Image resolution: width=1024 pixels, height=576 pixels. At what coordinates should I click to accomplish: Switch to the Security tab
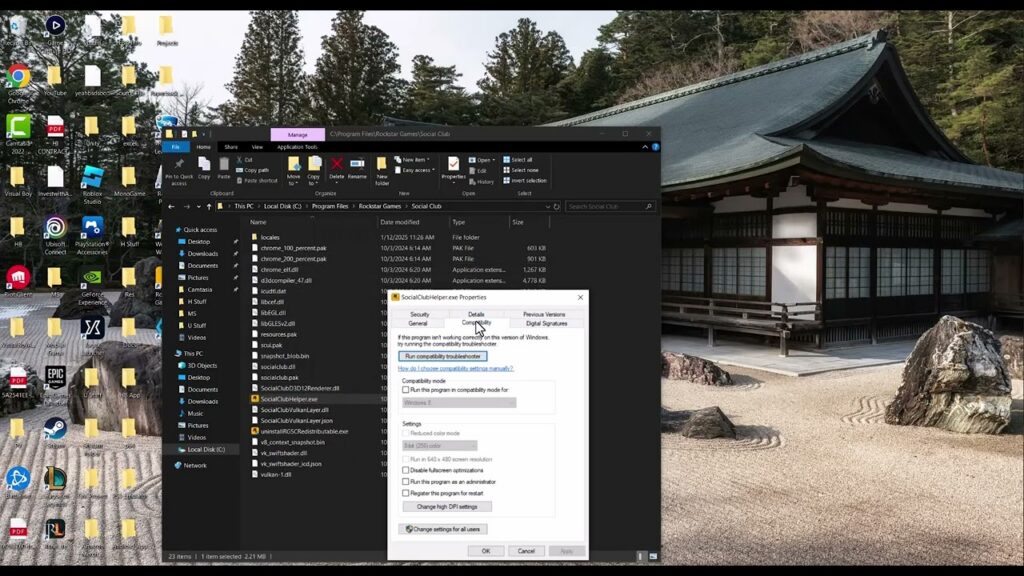pyautogui.click(x=419, y=314)
